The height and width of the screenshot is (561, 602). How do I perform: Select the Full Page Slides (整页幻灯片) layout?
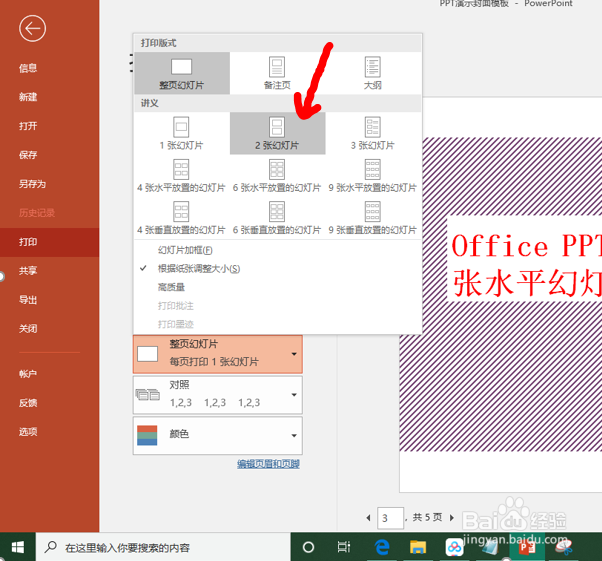click(x=182, y=73)
